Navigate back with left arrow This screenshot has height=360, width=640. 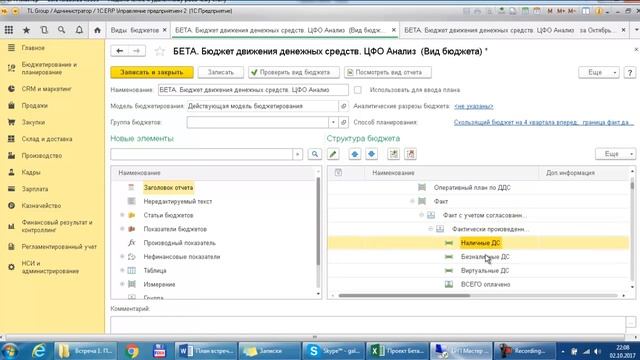click(120, 51)
